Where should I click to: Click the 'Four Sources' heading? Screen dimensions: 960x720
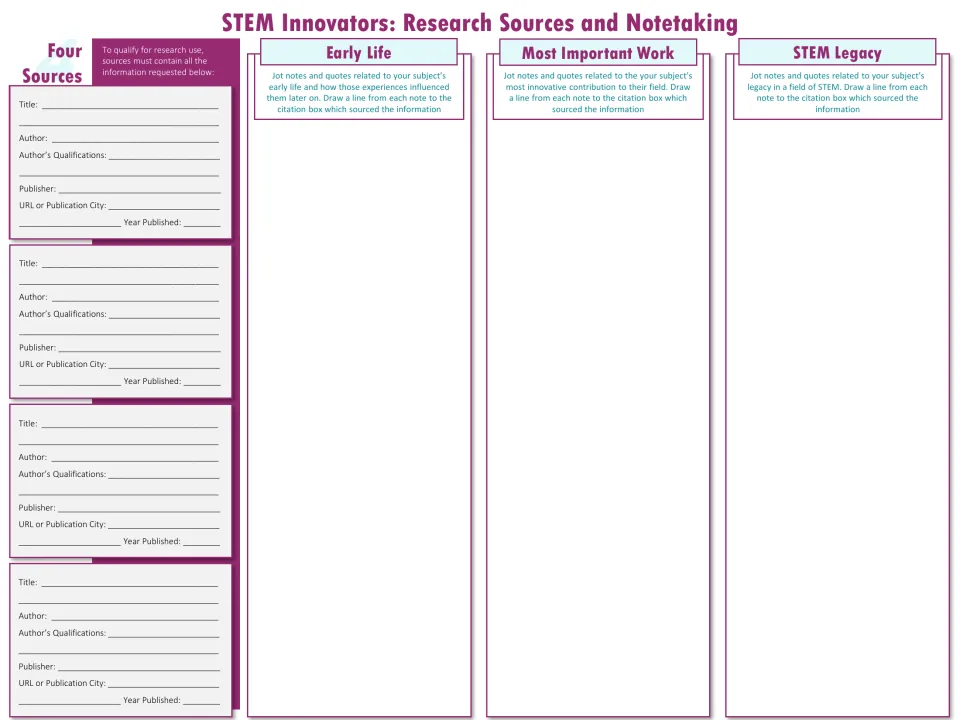pos(52,63)
